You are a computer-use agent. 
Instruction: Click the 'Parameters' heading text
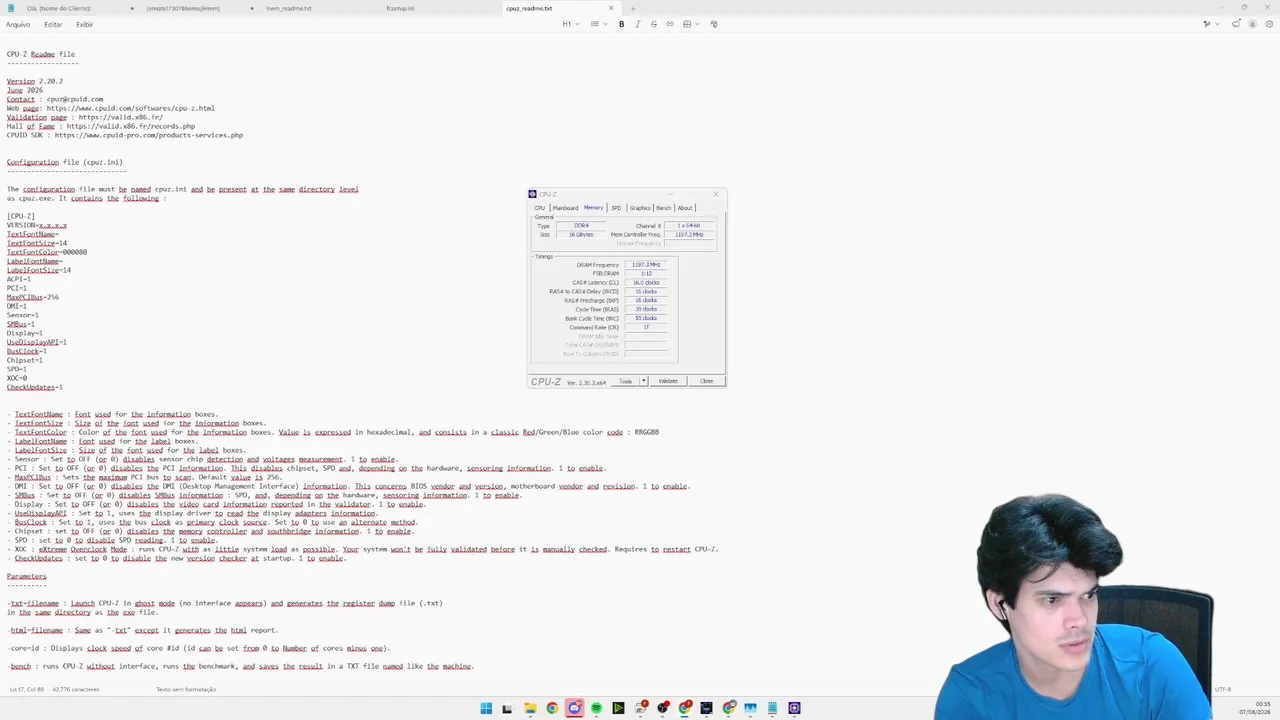coord(26,576)
